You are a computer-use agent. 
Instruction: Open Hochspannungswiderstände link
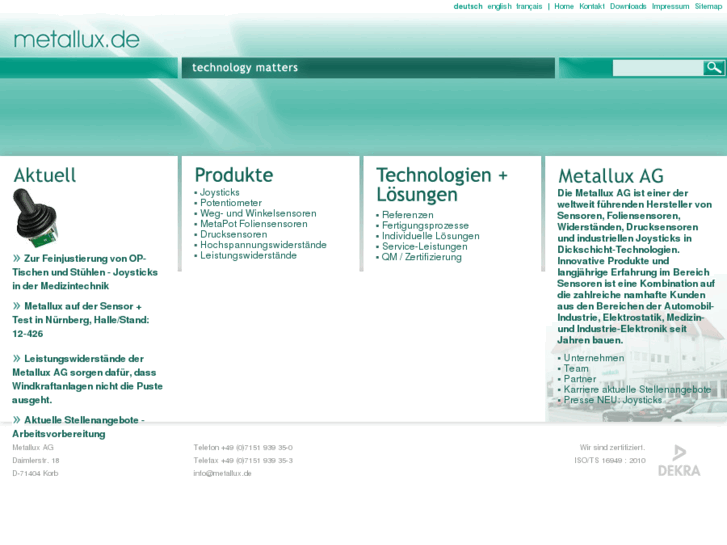coord(263,244)
